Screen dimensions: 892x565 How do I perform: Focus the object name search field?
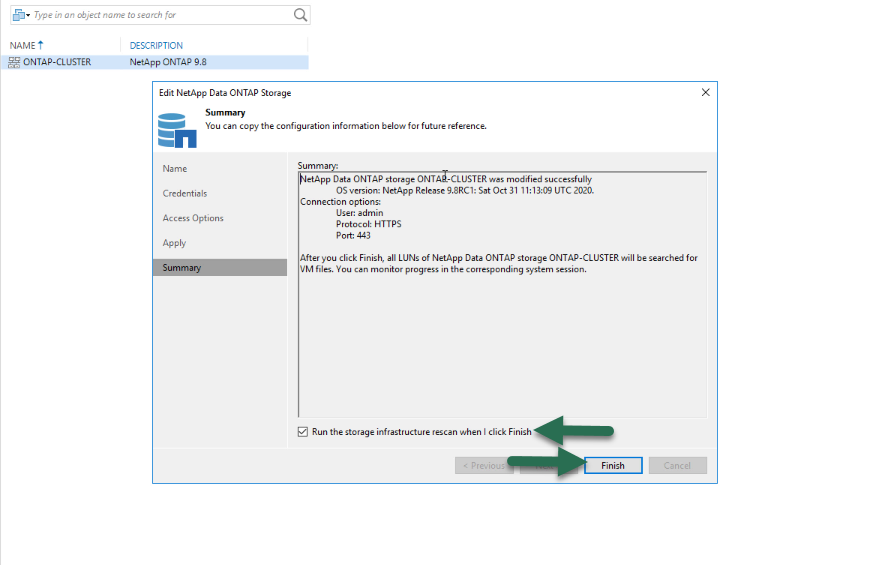(162, 15)
